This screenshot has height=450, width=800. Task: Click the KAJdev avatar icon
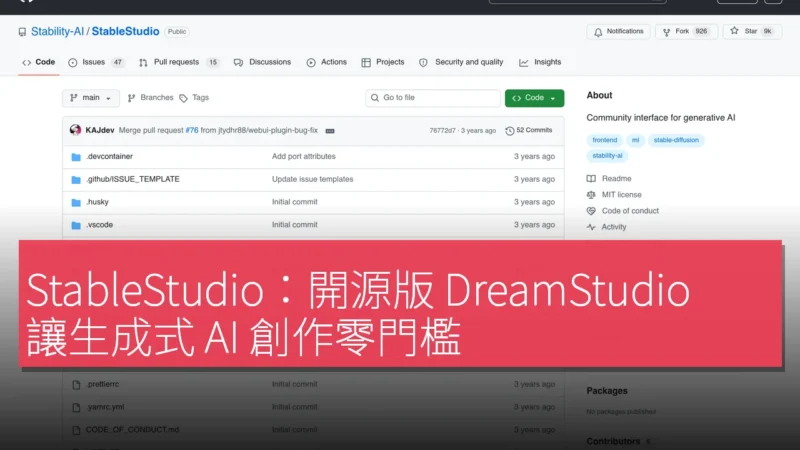76,130
